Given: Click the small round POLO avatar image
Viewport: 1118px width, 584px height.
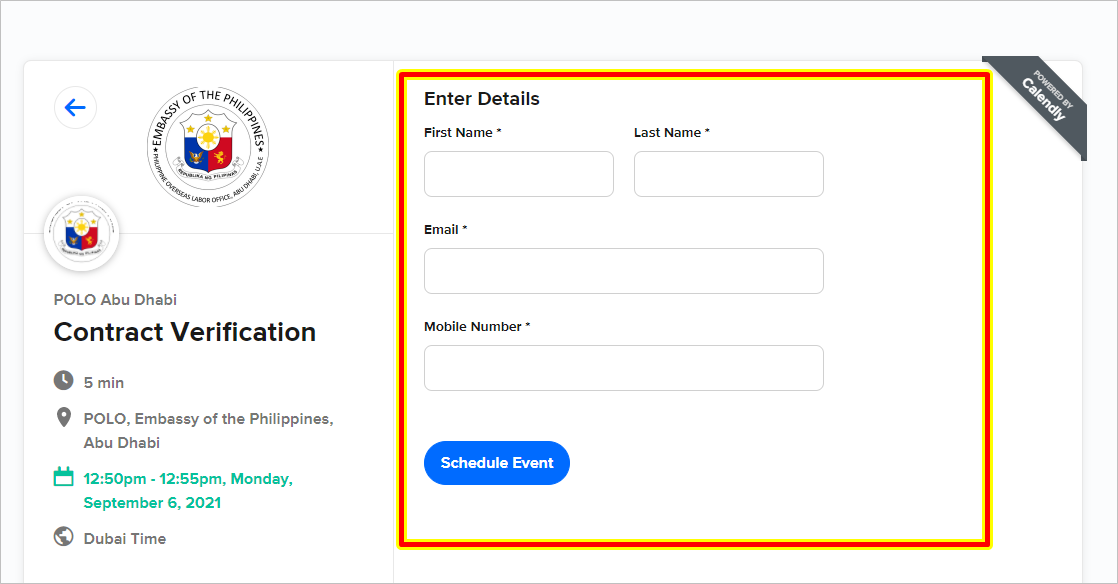Looking at the screenshot, I should coord(81,234).
